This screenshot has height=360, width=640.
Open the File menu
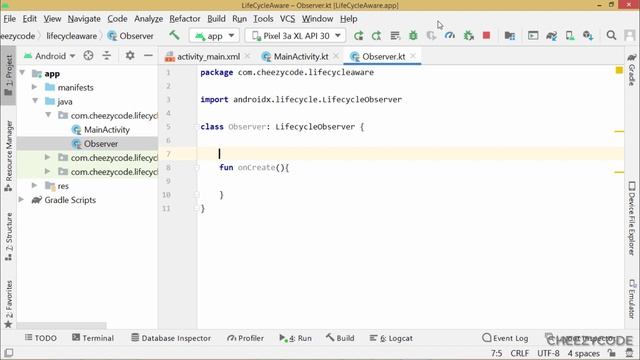(x=9, y=19)
